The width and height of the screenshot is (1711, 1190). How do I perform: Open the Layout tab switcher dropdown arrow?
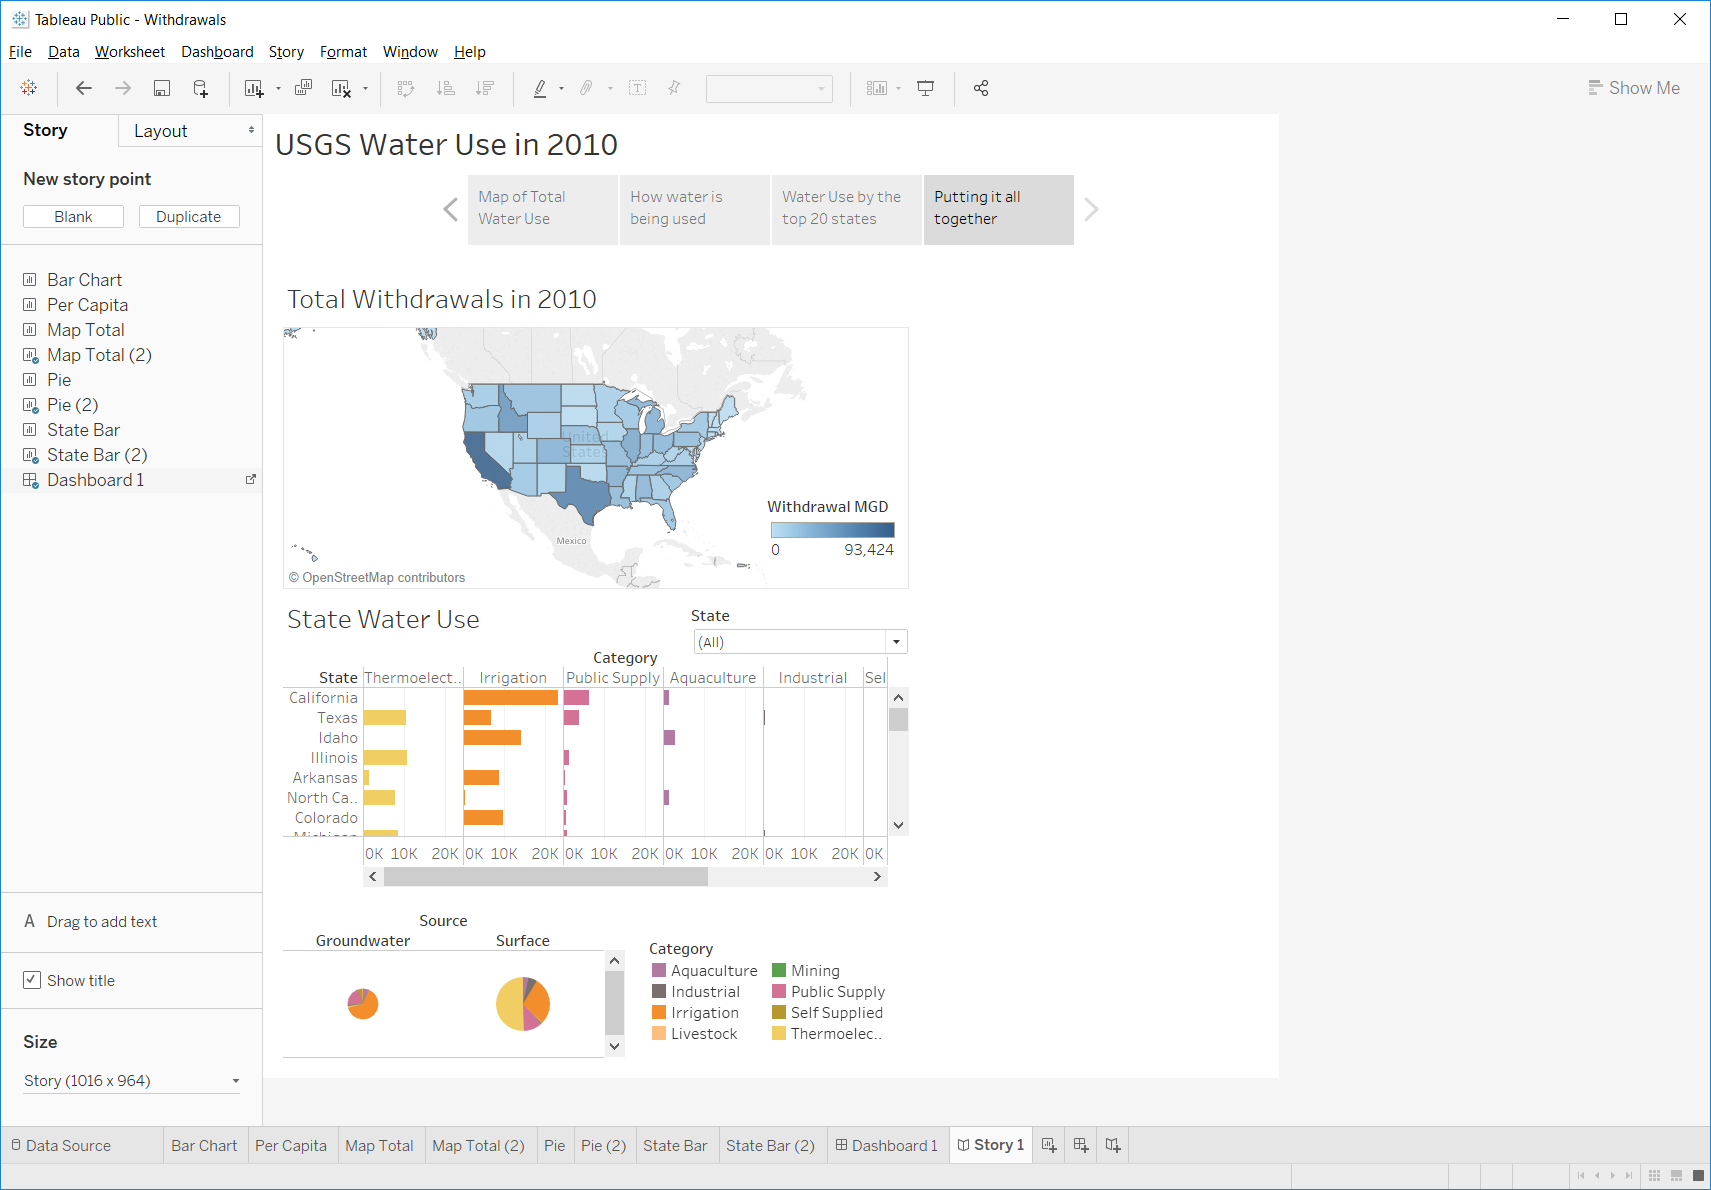tap(251, 130)
